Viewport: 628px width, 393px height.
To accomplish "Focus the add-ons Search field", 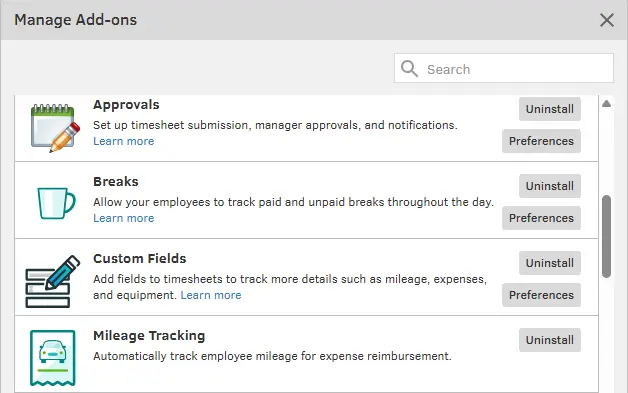I will 504,68.
